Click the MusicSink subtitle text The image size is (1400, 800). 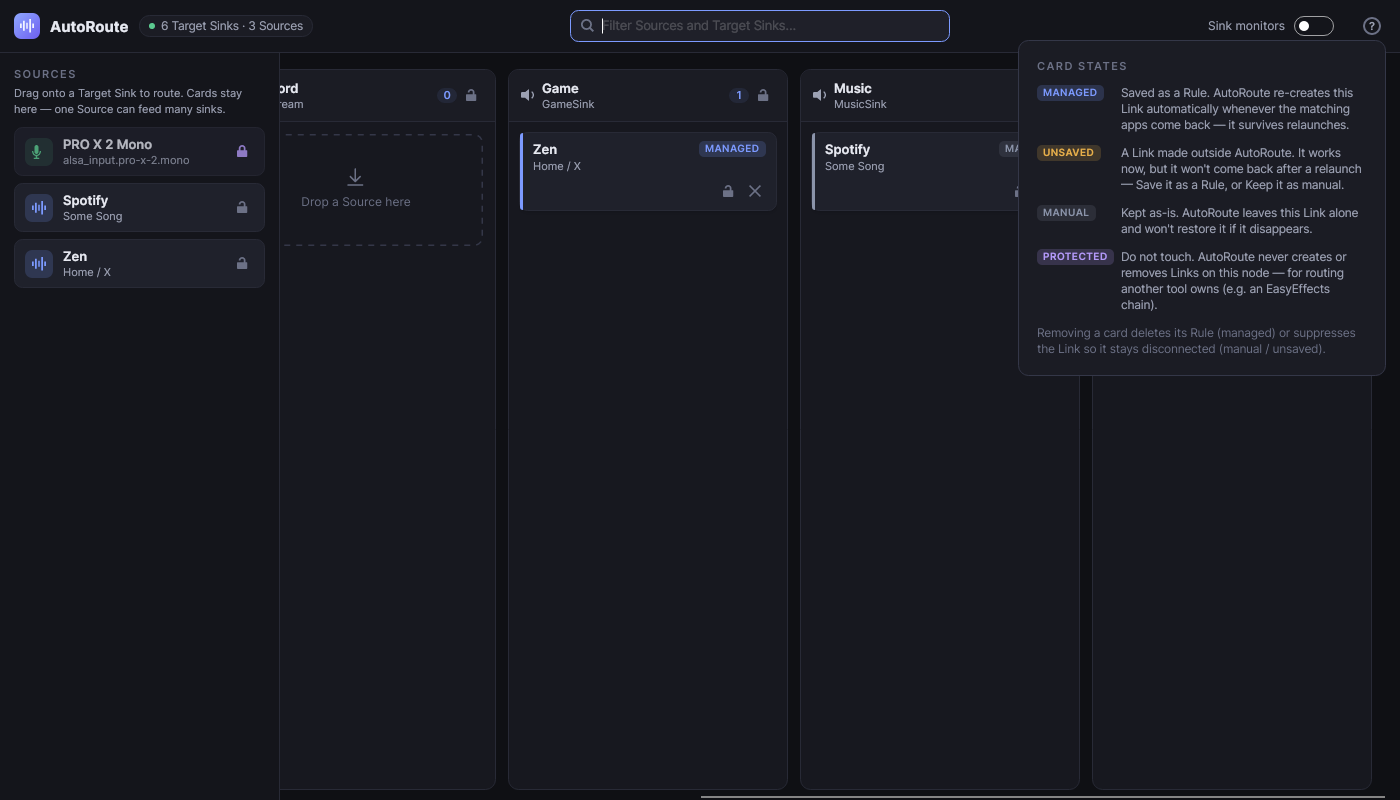(860, 104)
